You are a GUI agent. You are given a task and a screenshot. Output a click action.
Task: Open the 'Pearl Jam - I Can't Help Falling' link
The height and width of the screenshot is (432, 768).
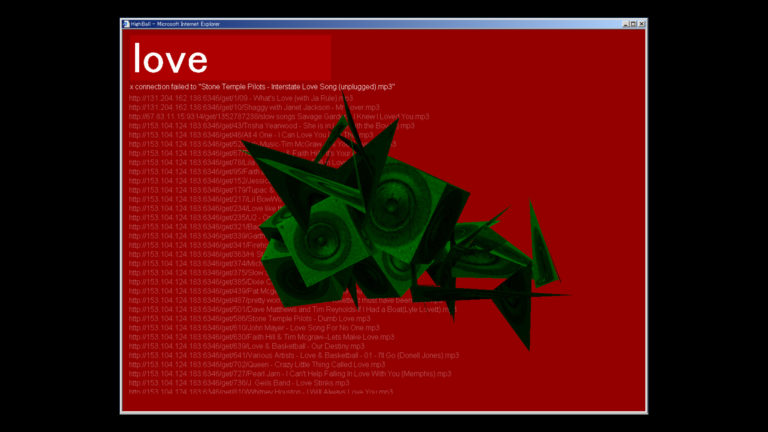290,374
